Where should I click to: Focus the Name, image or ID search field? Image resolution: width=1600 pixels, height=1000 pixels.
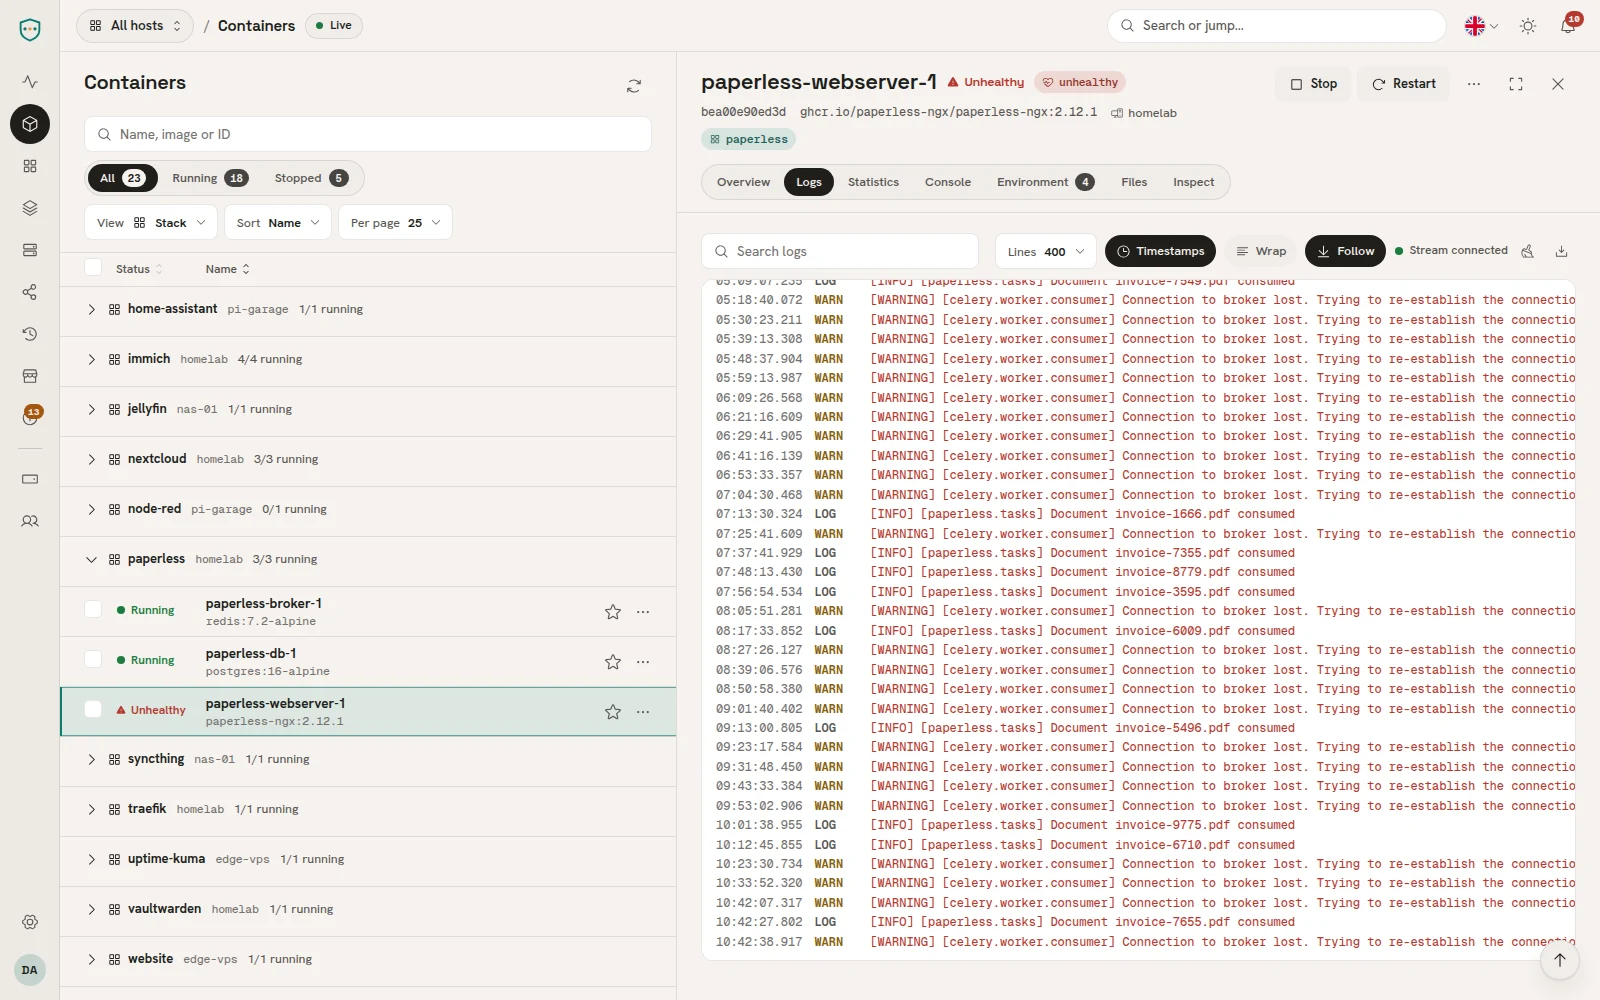coord(368,134)
